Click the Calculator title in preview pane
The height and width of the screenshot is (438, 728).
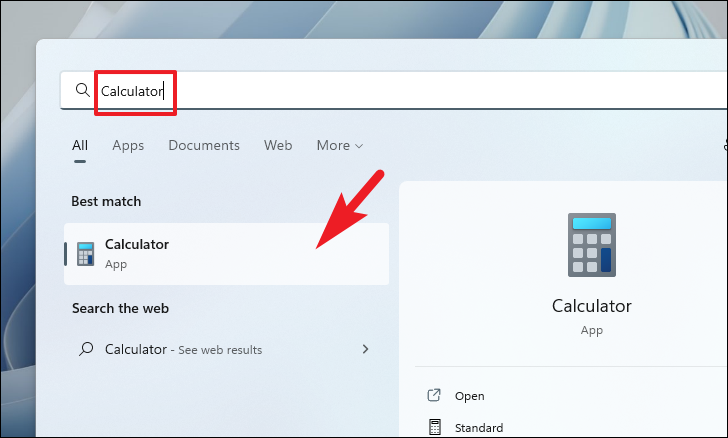[592, 306]
